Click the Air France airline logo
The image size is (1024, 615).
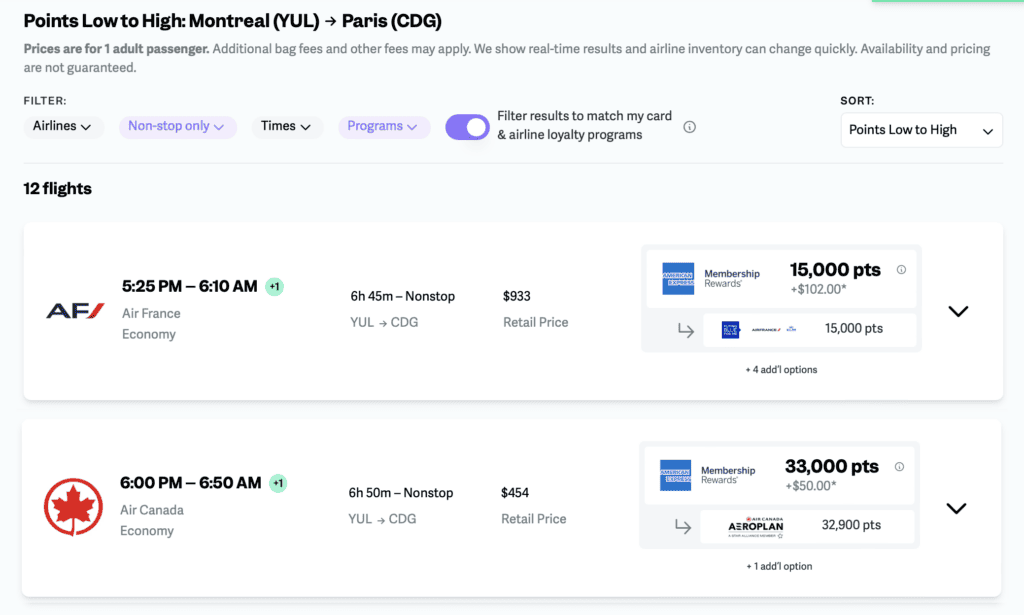click(x=75, y=311)
